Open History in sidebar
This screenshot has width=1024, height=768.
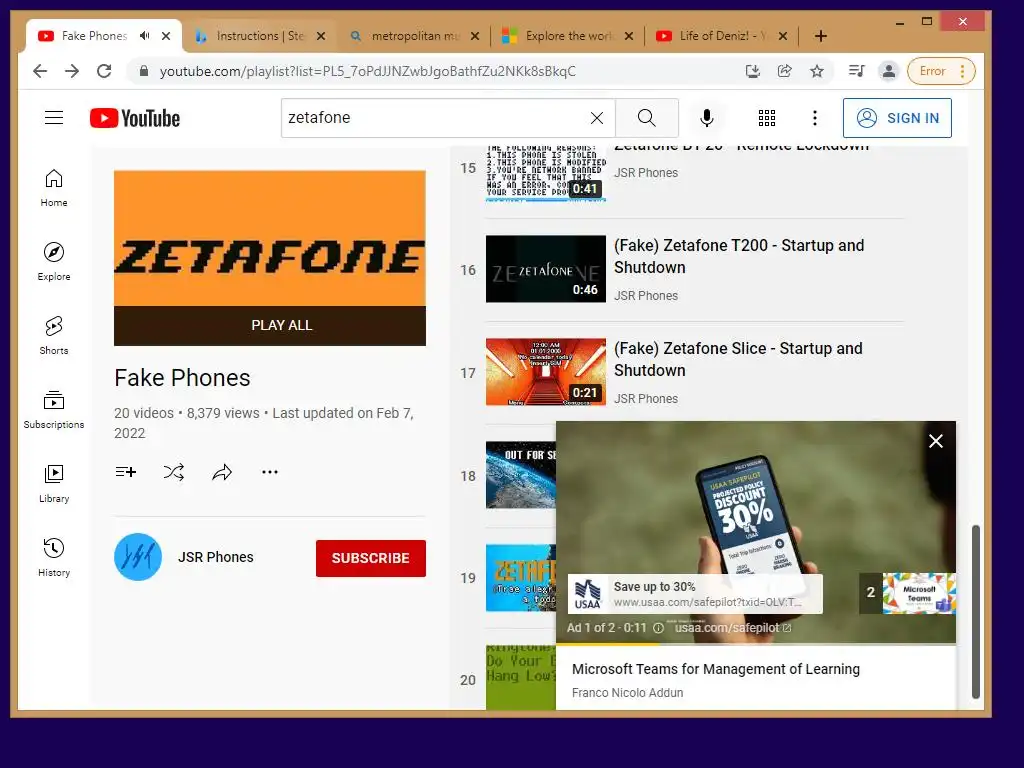tap(54, 557)
